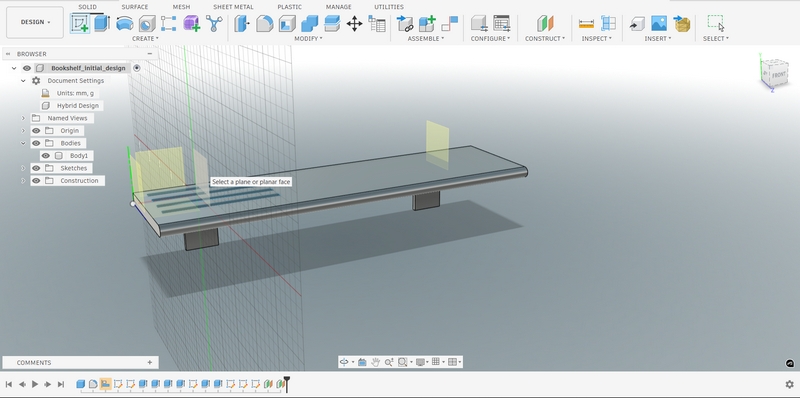Image resolution: width=800 pixels, height=398 pixels.
Task: Select the Insert Canvas image tool
Action: [x=659, y=23]
